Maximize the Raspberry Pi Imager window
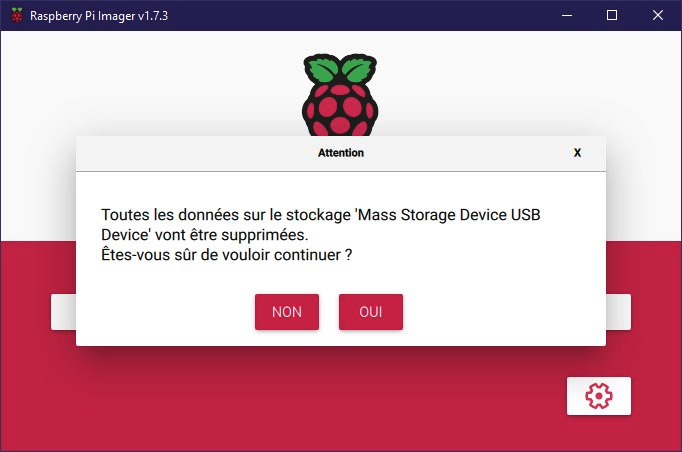 point(611,15)
